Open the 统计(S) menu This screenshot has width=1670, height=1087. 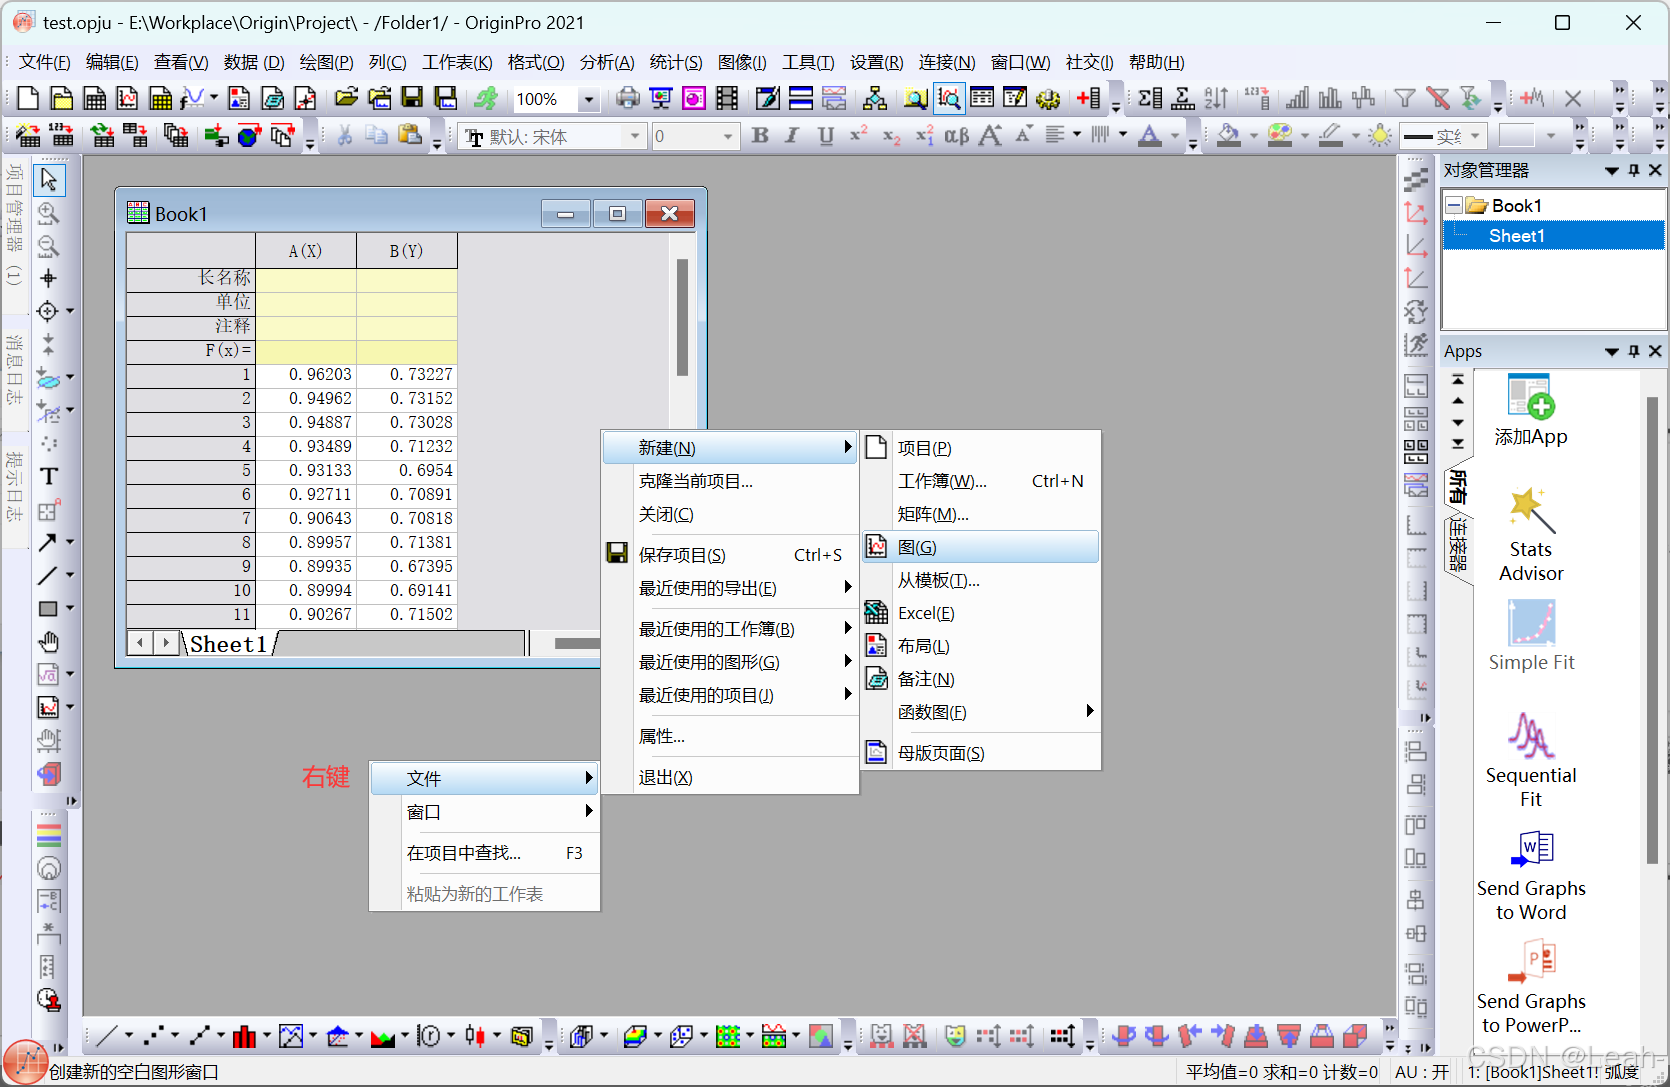point(675,62)
